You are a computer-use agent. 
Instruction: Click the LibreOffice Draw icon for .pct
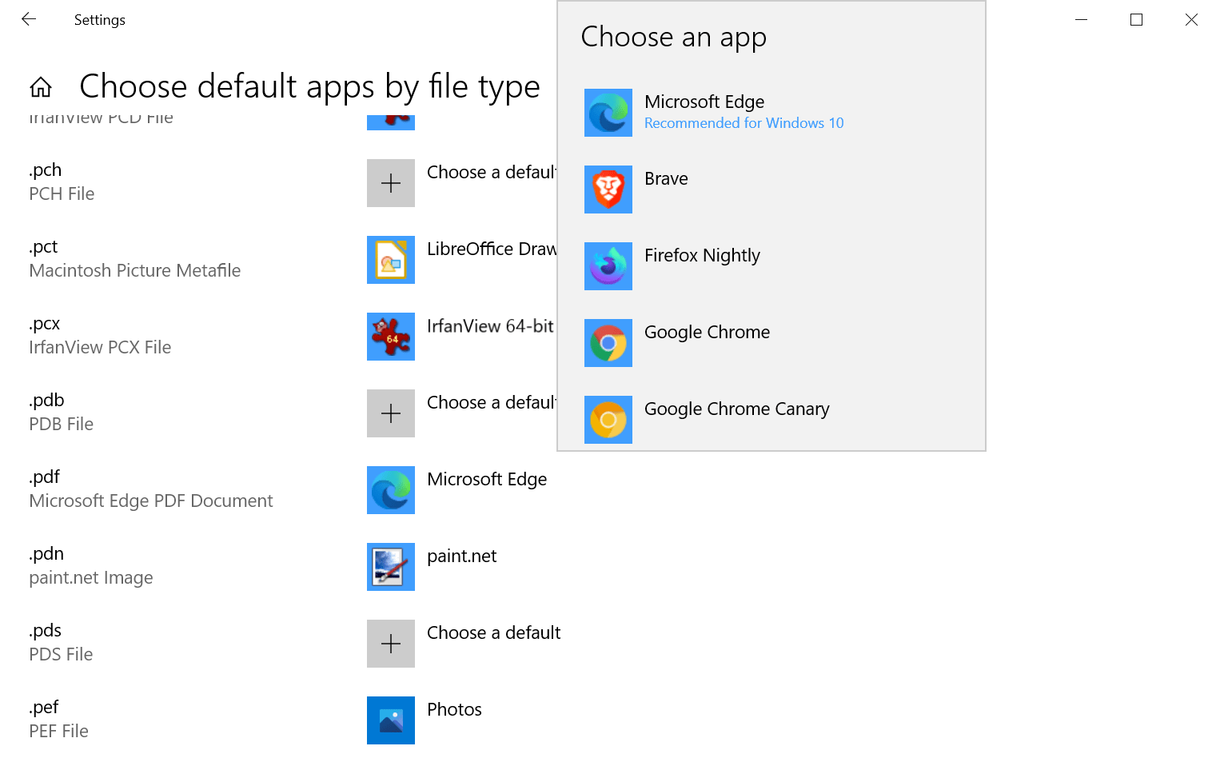391,260
